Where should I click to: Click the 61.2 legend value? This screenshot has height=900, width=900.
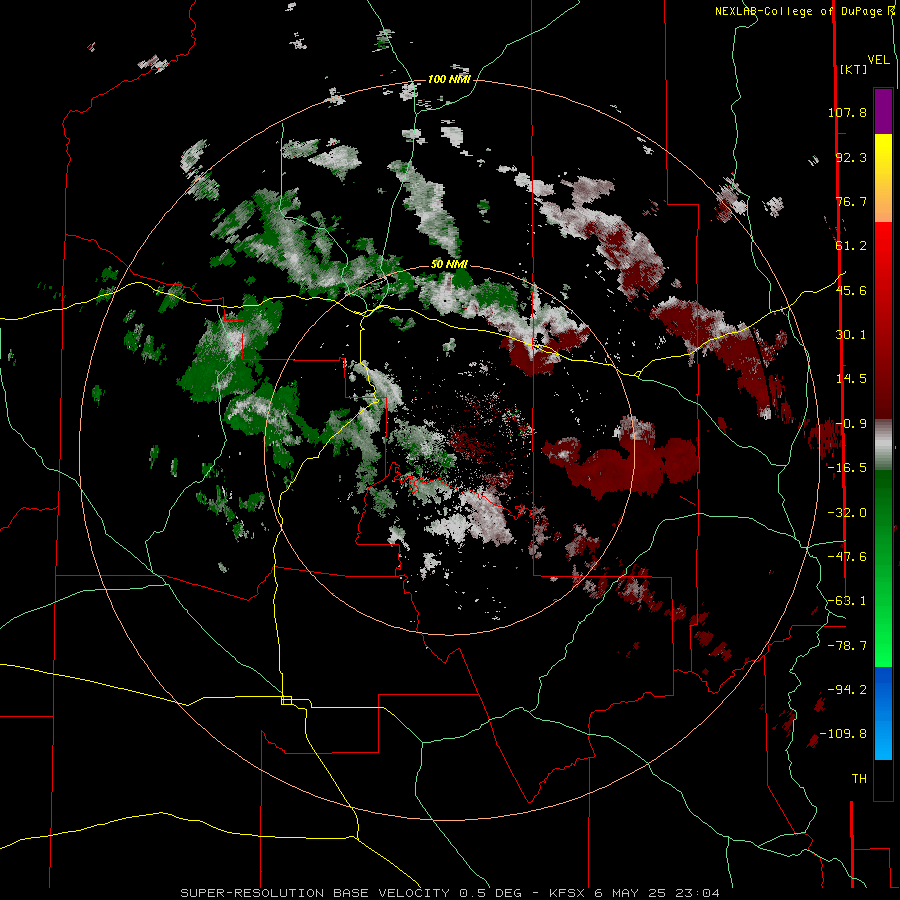point(851,246)
